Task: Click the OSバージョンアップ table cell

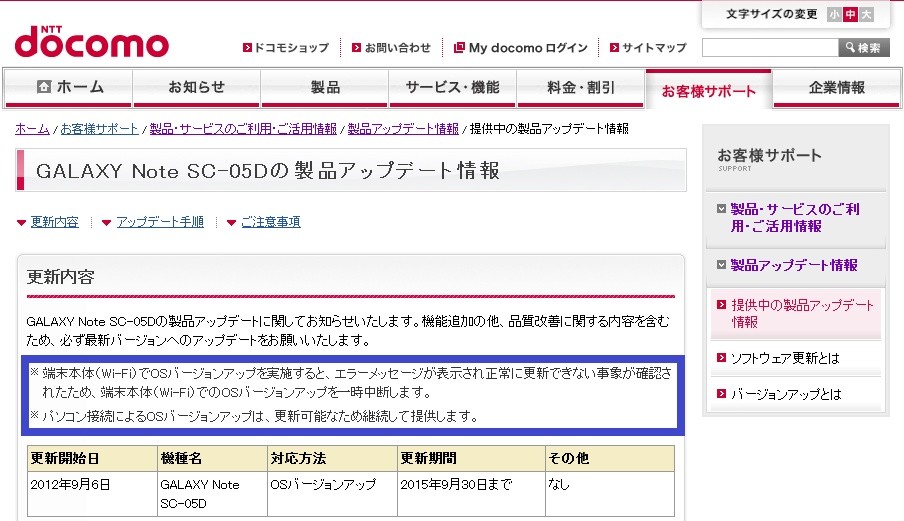Action: 332,494
